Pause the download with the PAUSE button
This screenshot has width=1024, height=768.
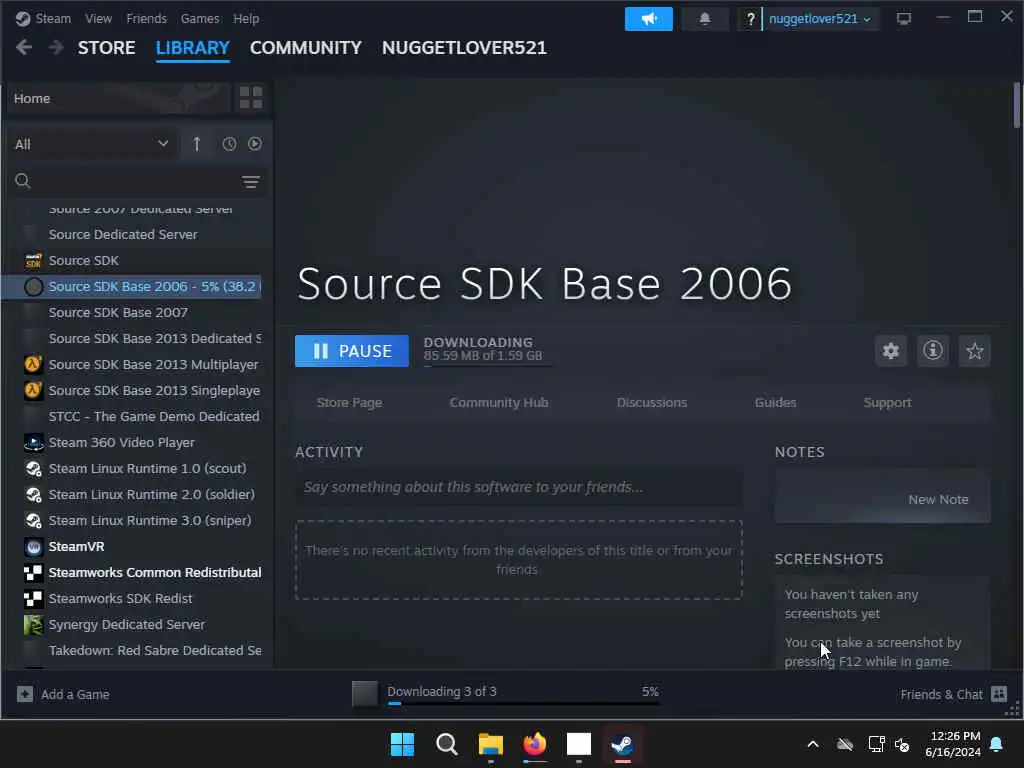[x=351, y=351]
